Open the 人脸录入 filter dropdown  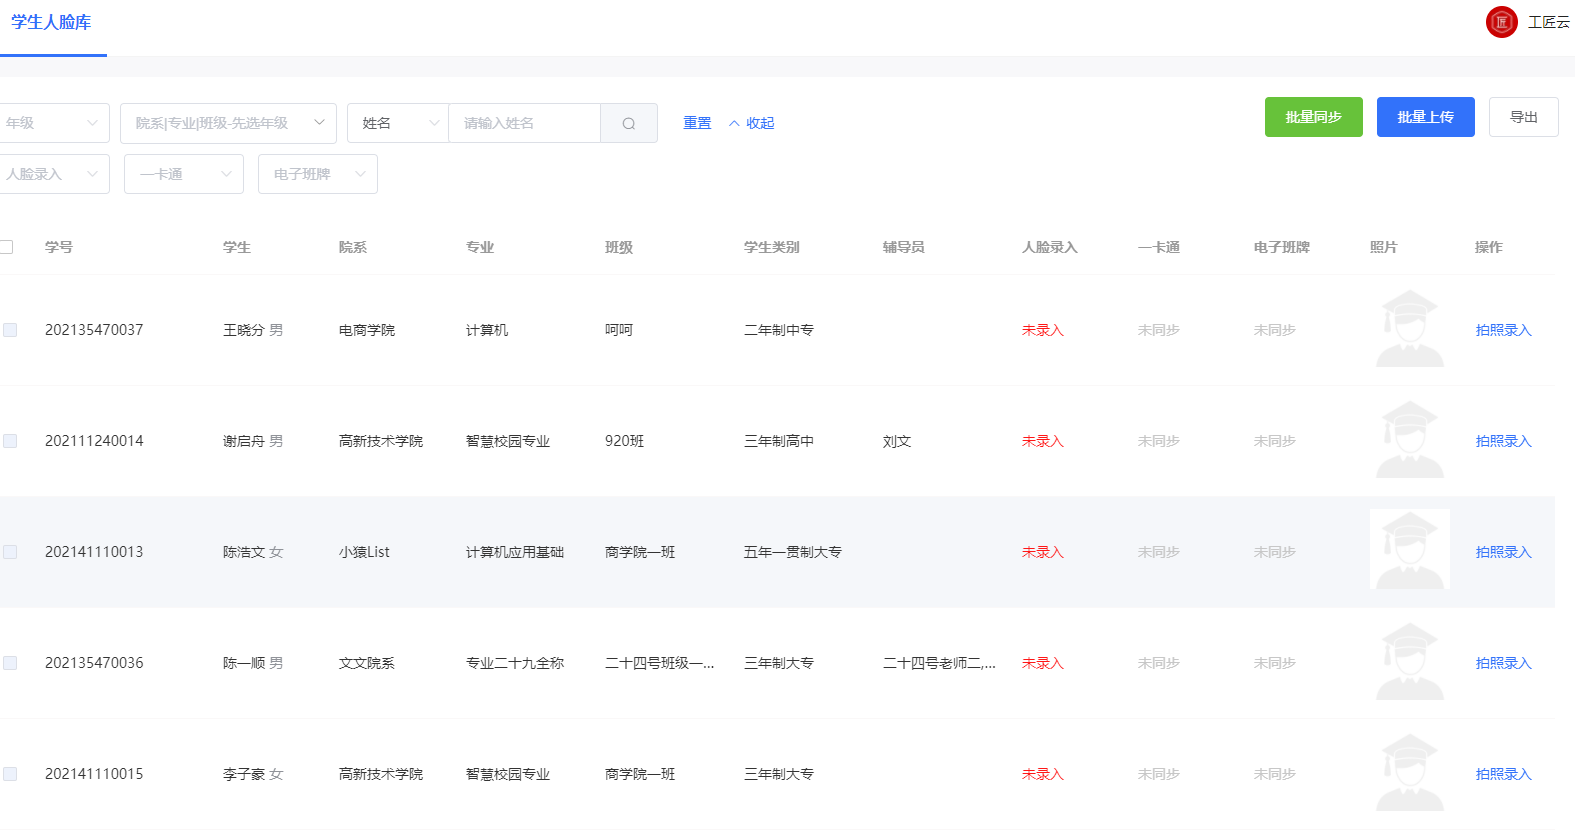(x=54, y=174)
